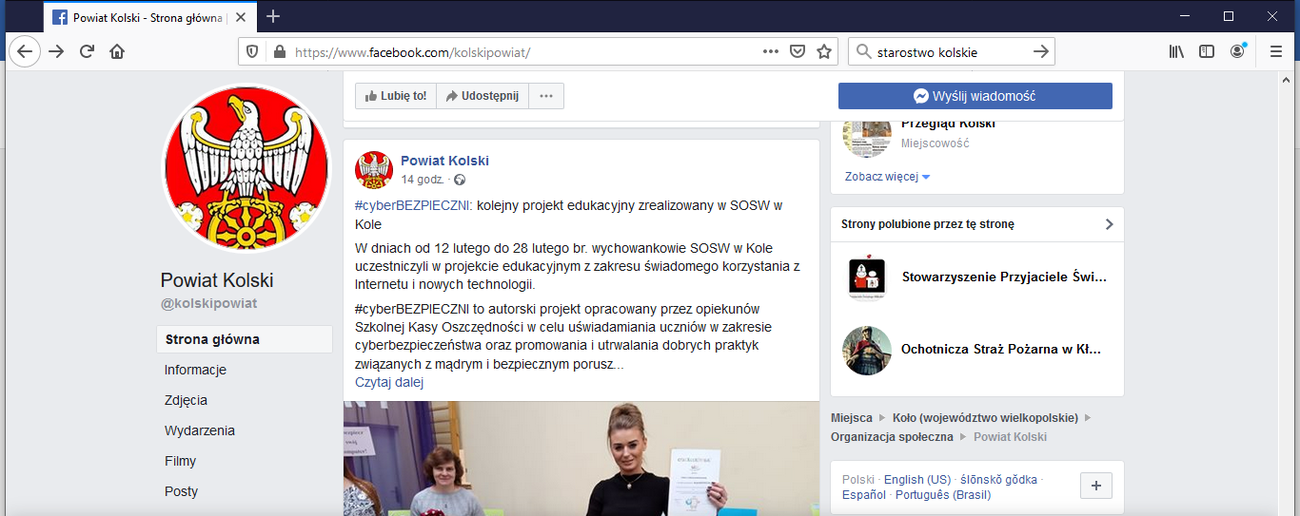Save page to Pocket
1300x516 pixels.
tap(797, 51)
